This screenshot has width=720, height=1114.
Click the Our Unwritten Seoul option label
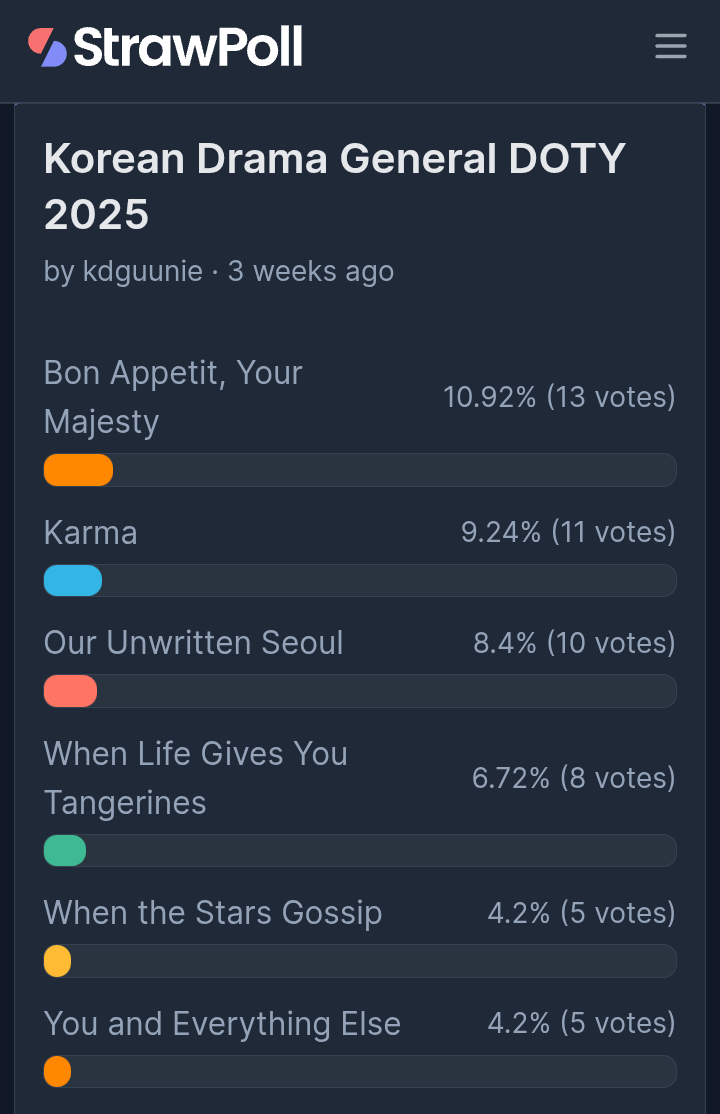coord(193,642)
